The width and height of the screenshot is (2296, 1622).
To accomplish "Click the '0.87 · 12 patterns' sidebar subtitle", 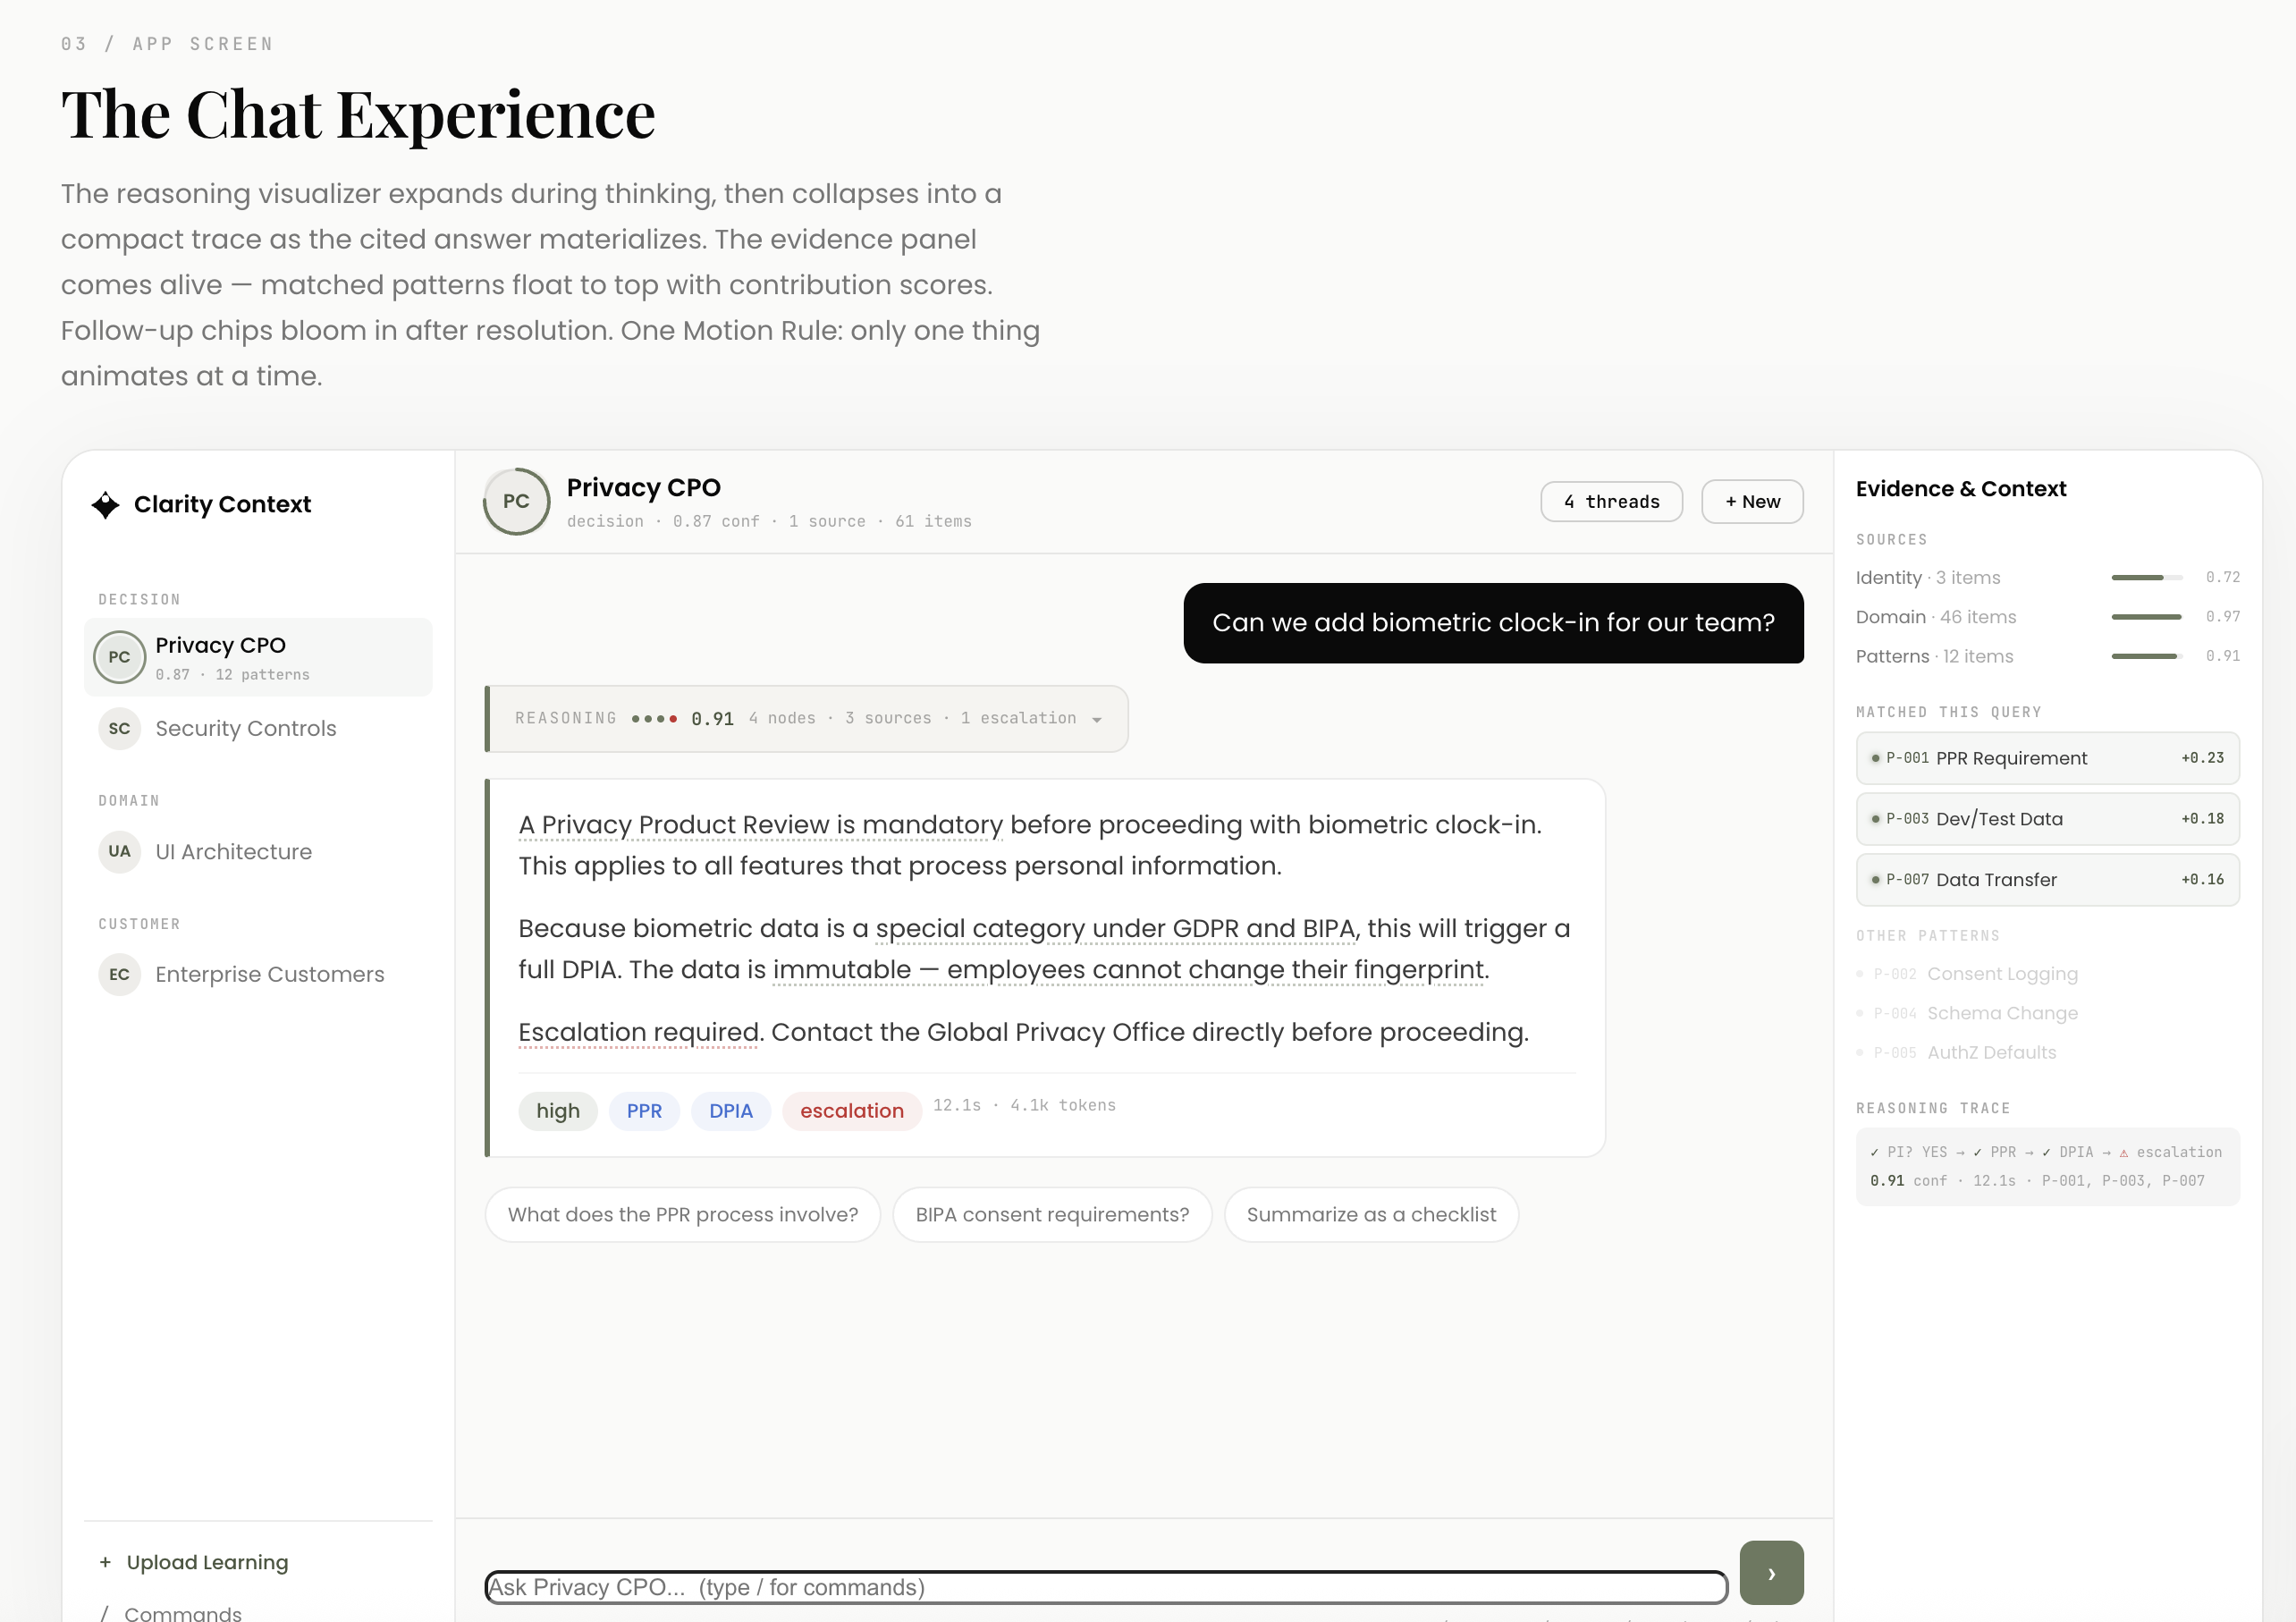I will 232,675.
